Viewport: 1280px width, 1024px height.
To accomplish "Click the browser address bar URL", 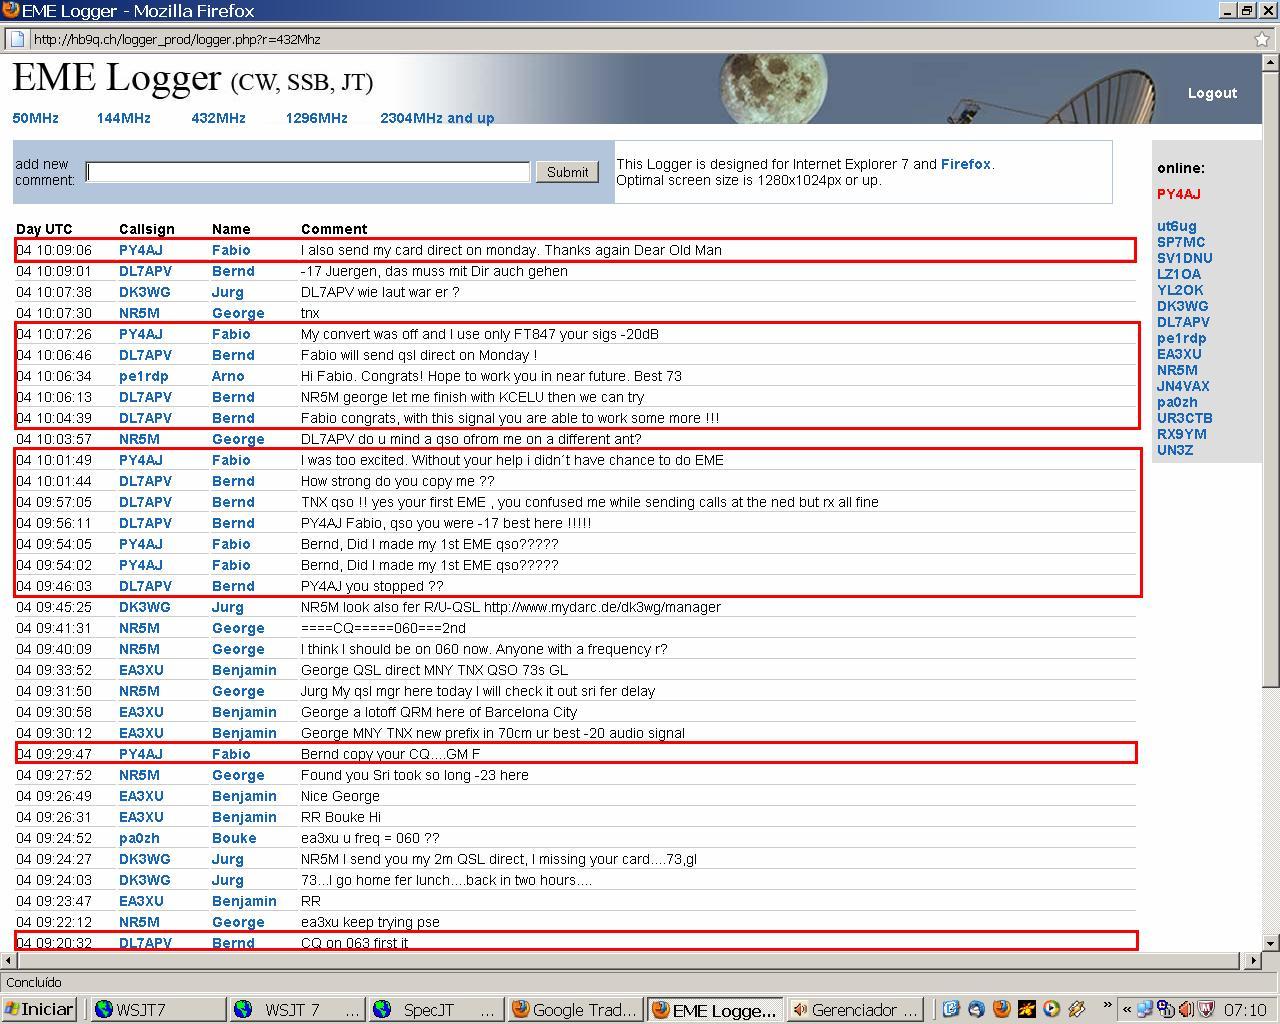I will point(176,39).
